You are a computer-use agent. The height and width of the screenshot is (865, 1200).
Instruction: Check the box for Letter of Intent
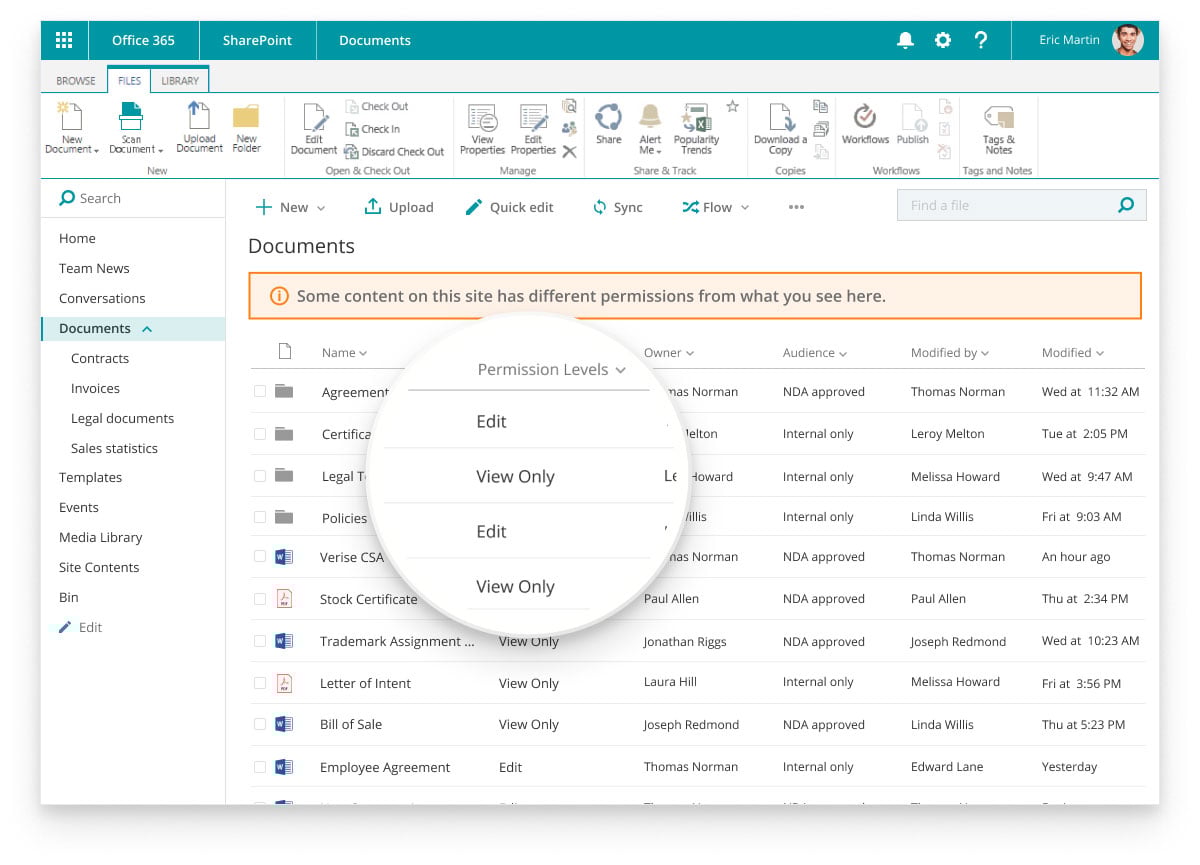[260, 683]
